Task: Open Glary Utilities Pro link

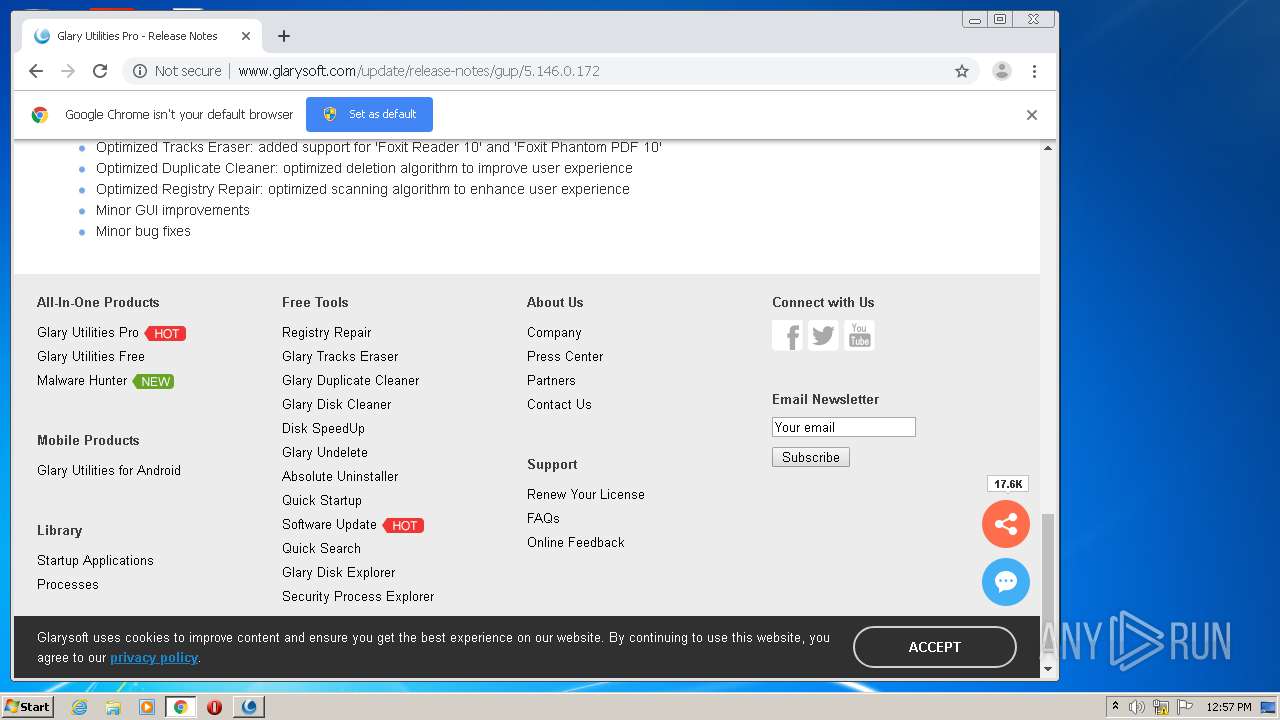Action: pyautogui.click(x=88, y=332)
